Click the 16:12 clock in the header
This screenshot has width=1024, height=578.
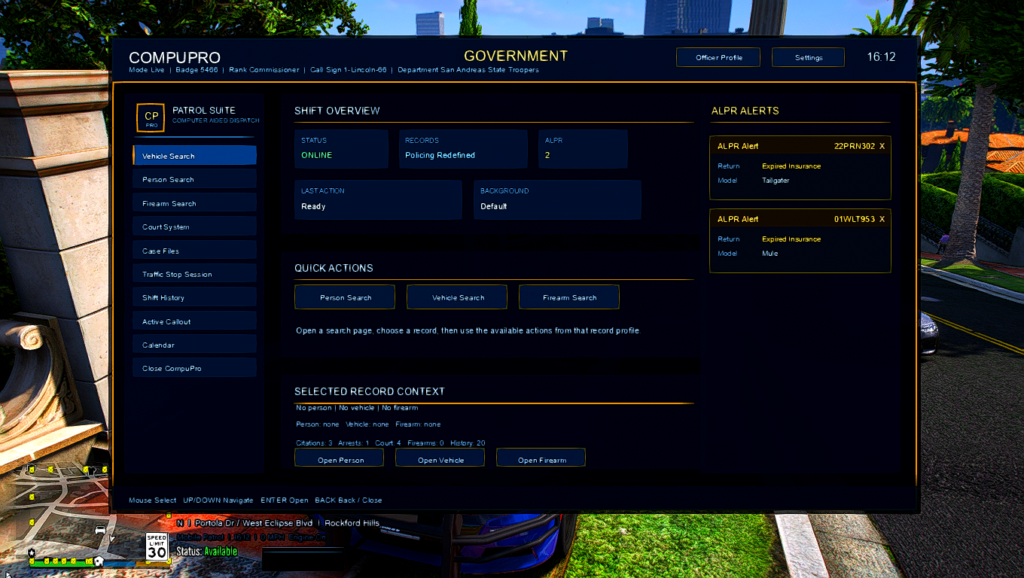(881, 57)
